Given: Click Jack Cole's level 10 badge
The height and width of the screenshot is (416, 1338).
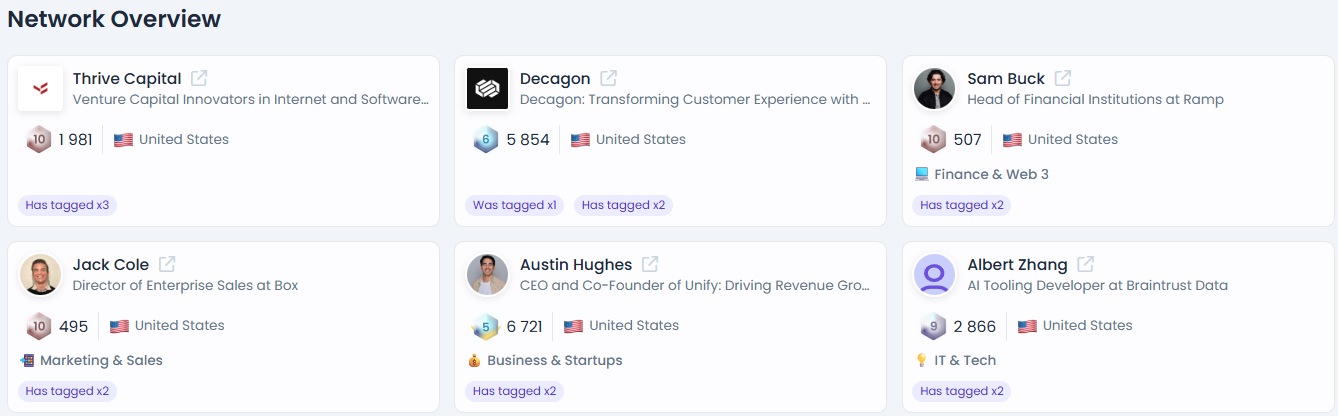Looking at the screenshot, I should pos(38,326).
